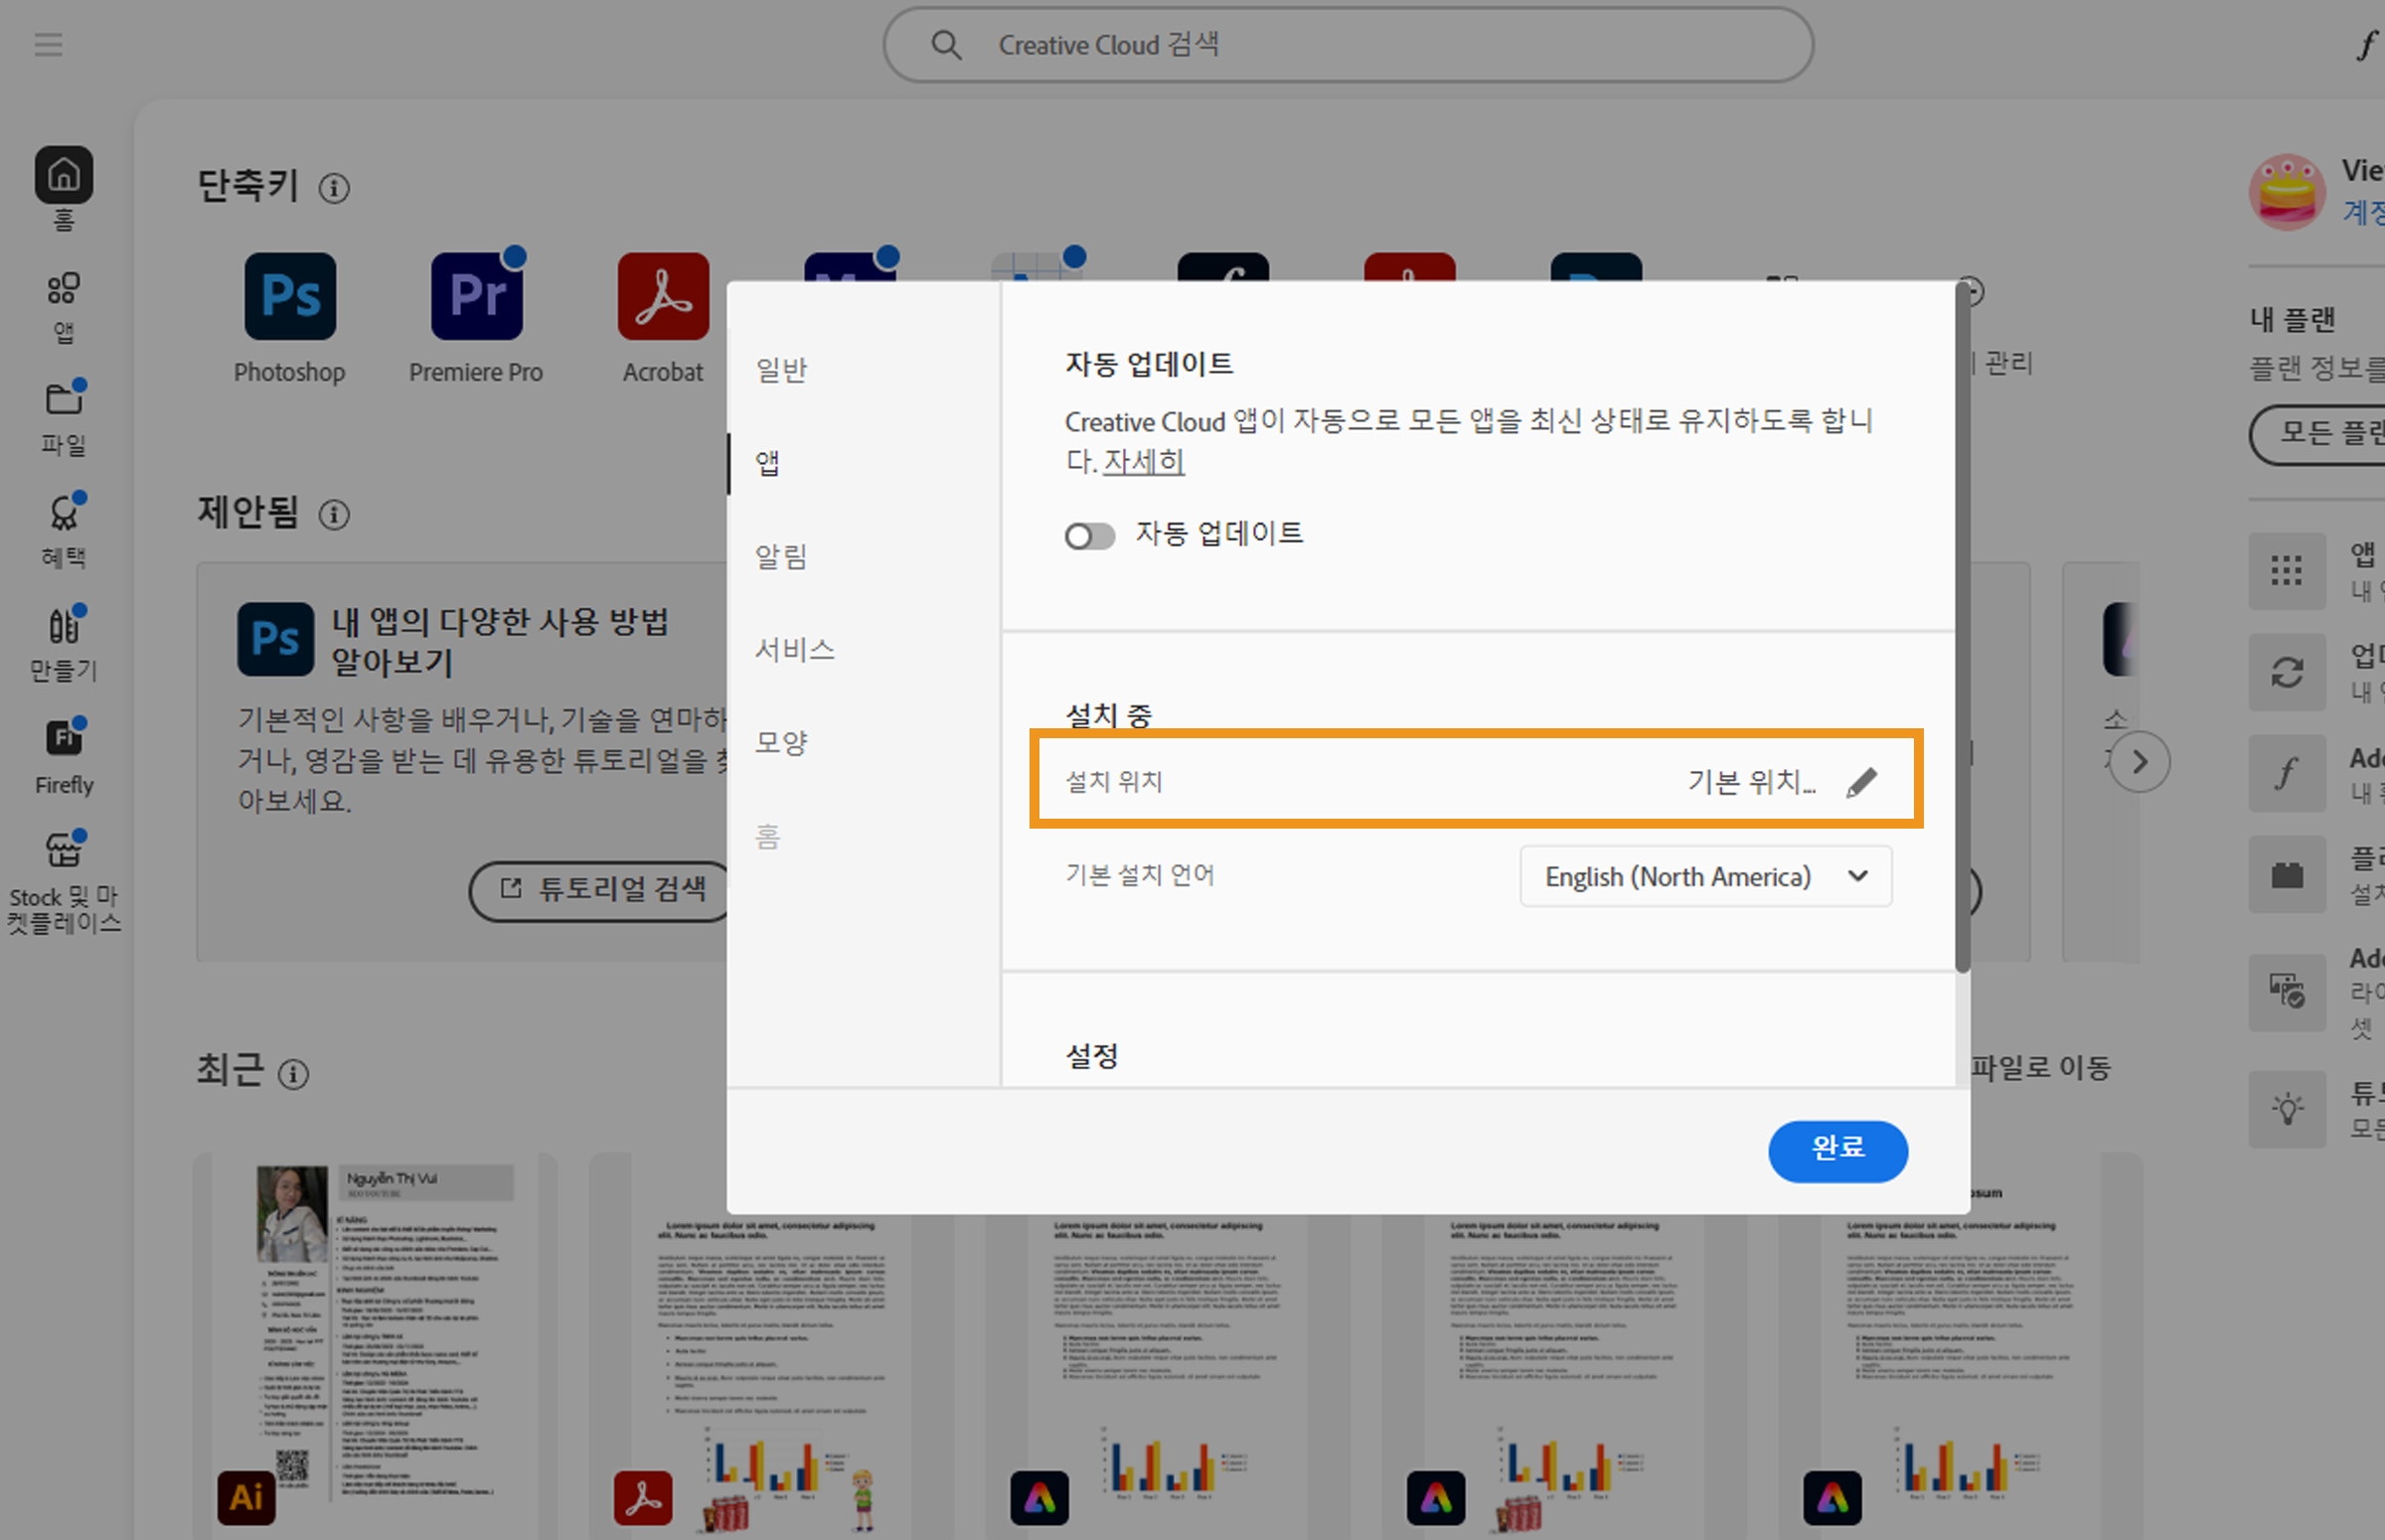Launch the Premiere Pro shortcut
Image resolution: width=2385 pixels, height=1540 pixels.
click(x=475, y=295)
